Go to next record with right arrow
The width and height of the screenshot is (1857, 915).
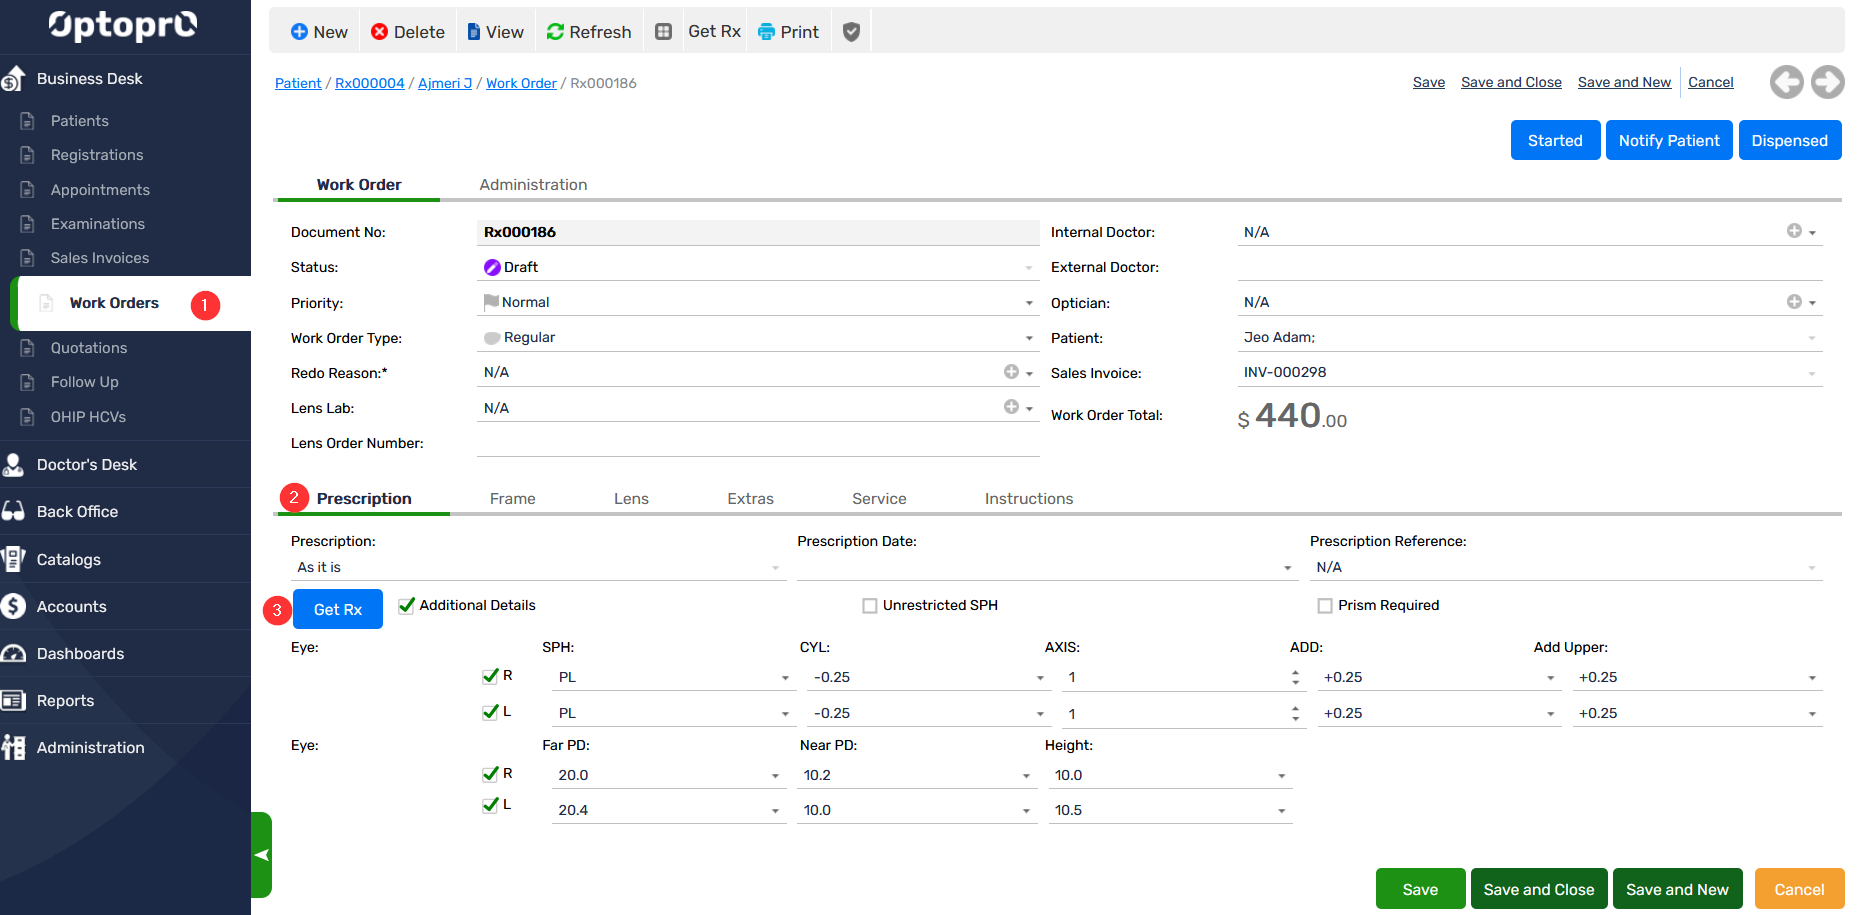click(x=1827, y=82)
